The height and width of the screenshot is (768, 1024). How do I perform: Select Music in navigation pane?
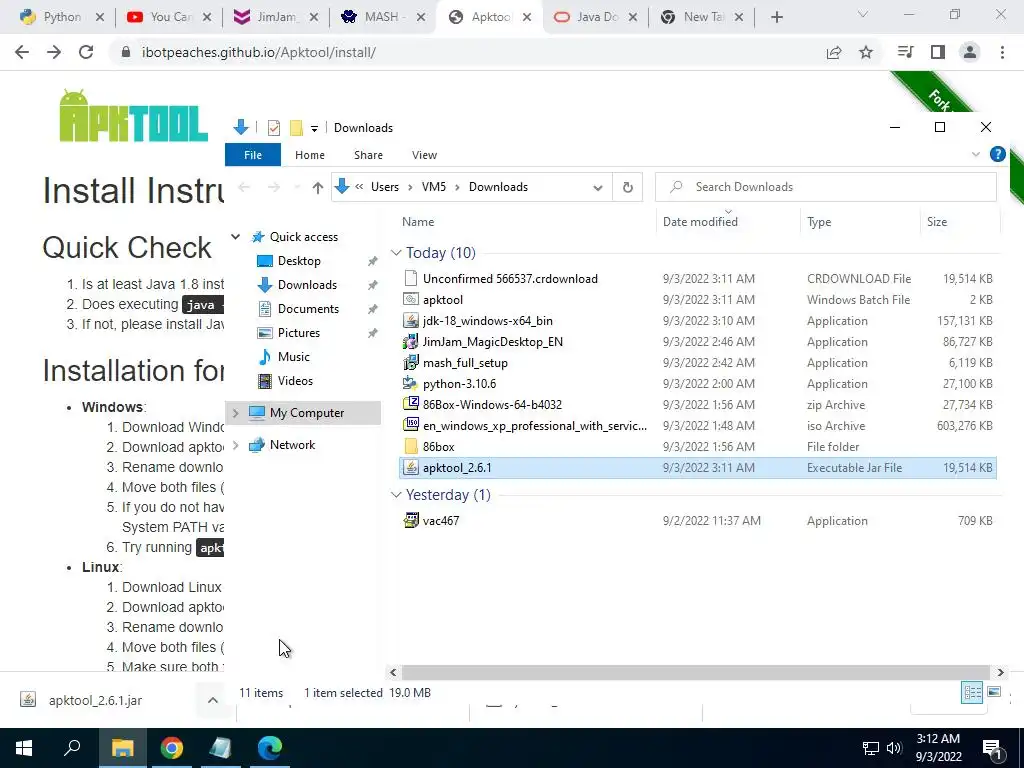(293, 357)
